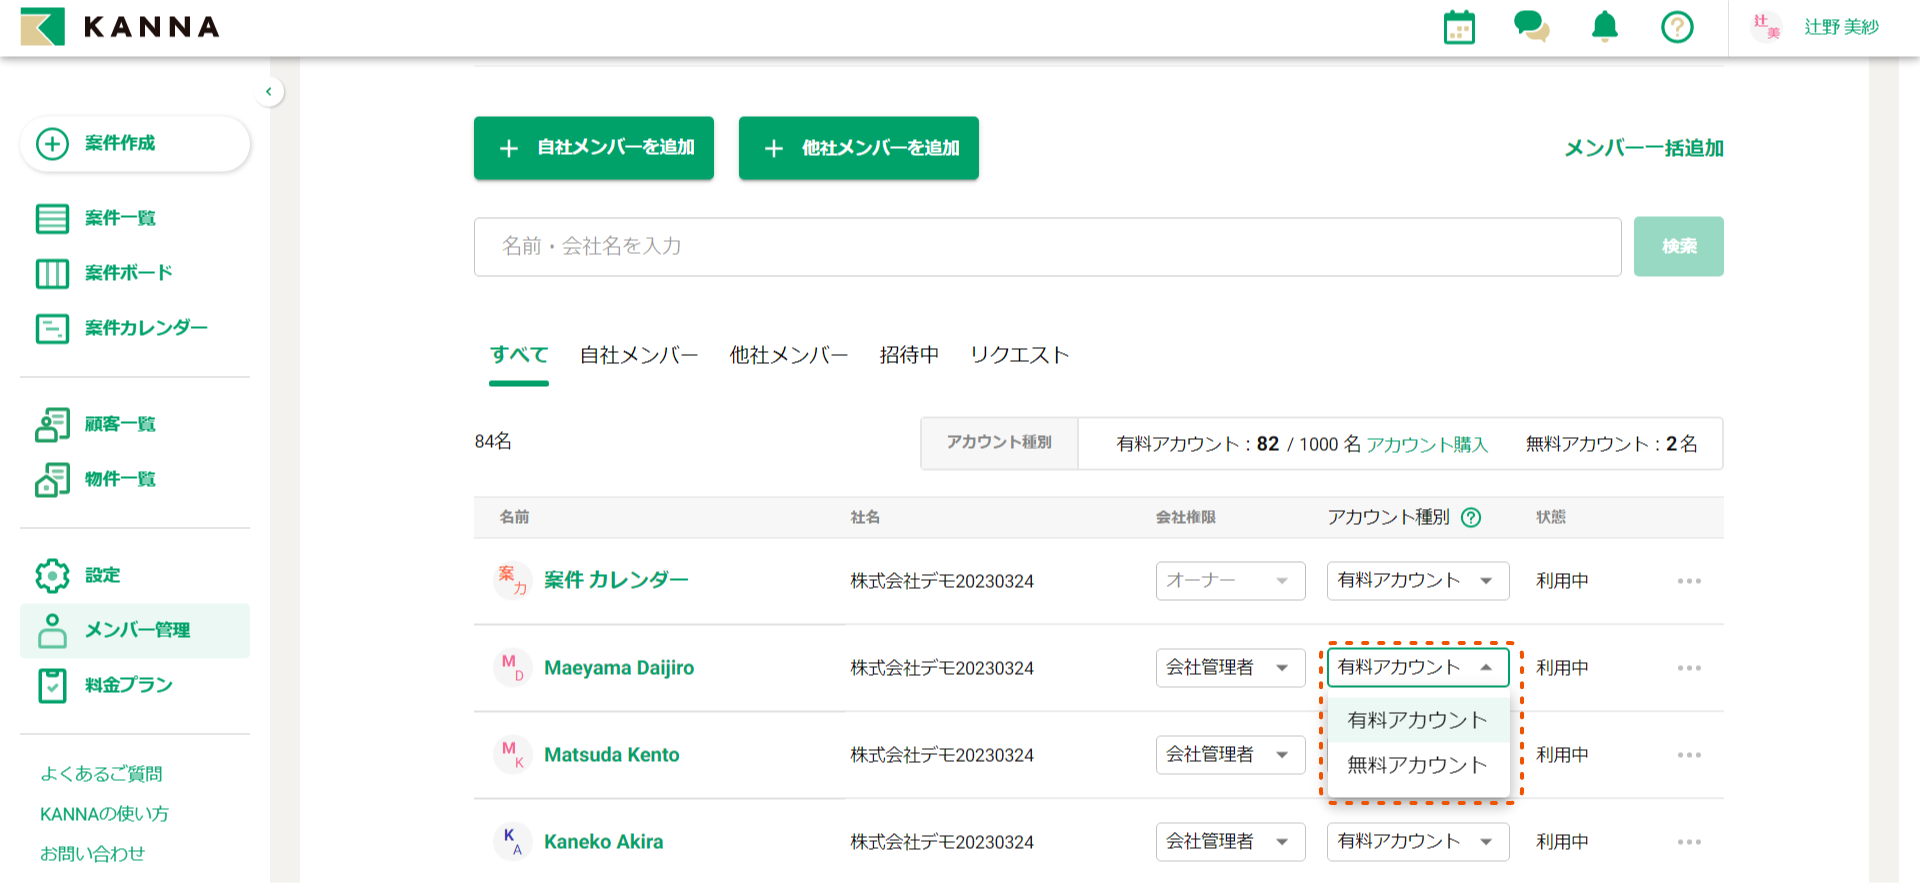Click the アカウント購入 link
This screenshot has width=1920, height=883.
1427,444
